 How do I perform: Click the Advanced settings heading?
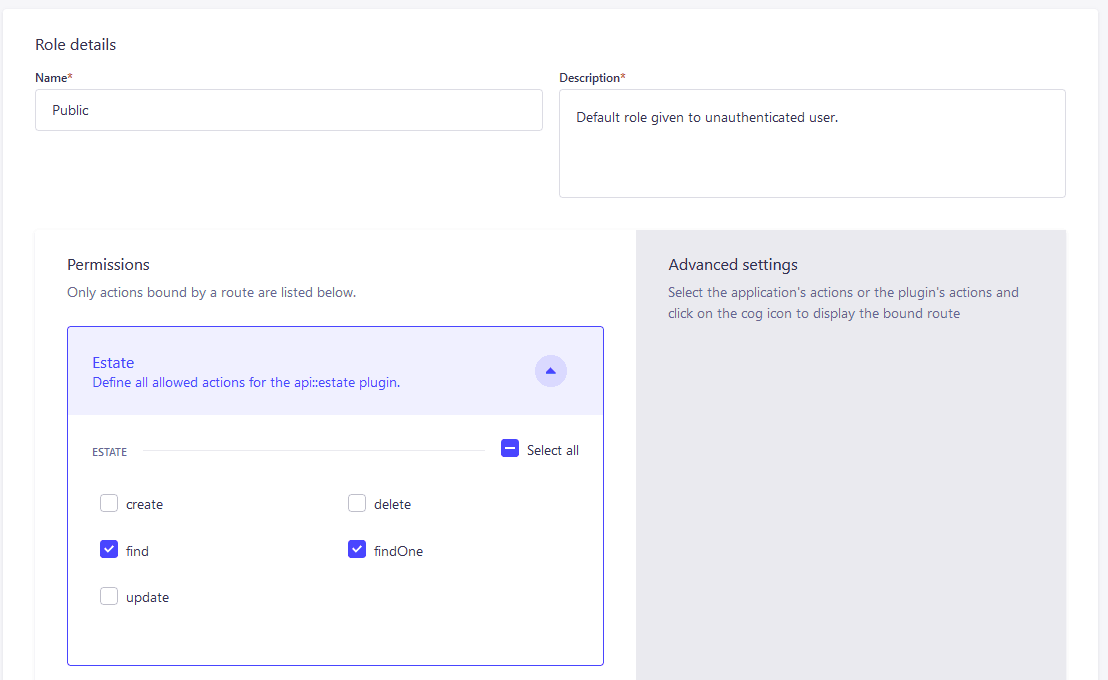732,264
